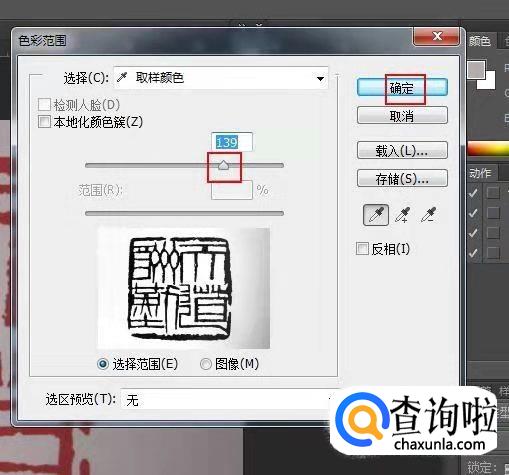Select the Subtract from Sample eyedropper

(428, 215)
